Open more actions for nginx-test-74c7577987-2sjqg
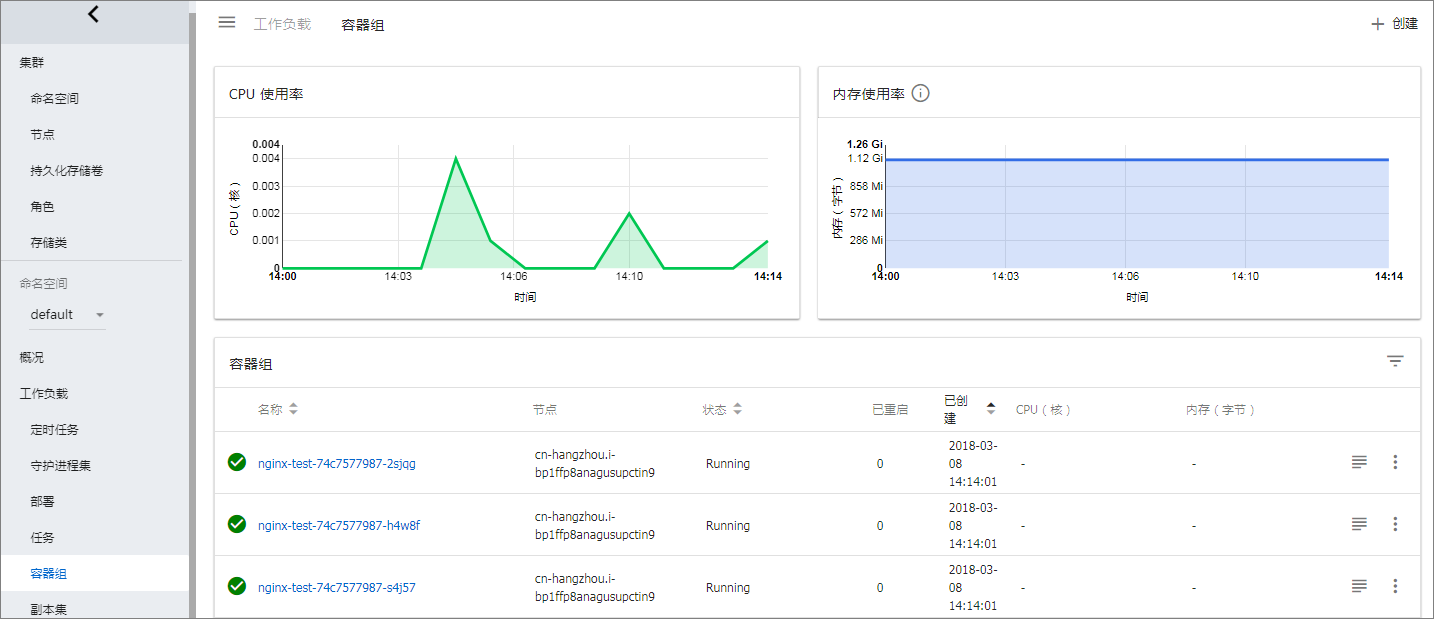1434x619 pixels. 1395,462
